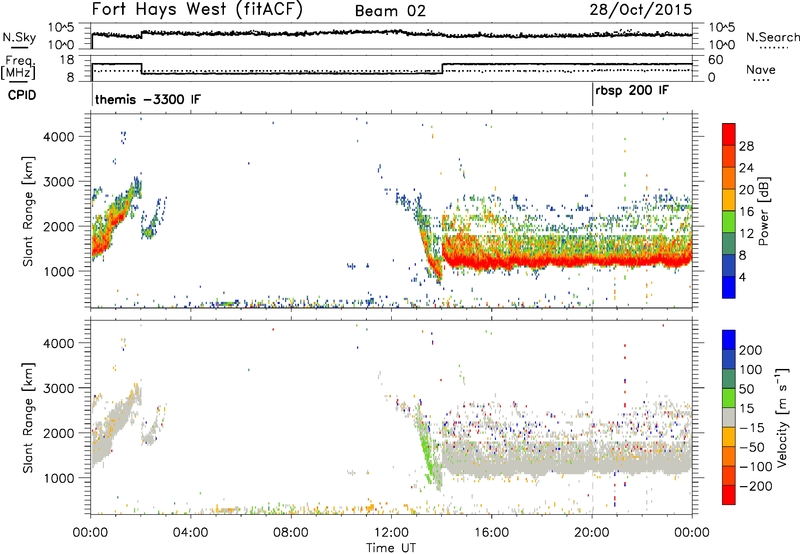
Task: Click the 'Velocity [m s-1]' colorbar title
Action: 782,417
